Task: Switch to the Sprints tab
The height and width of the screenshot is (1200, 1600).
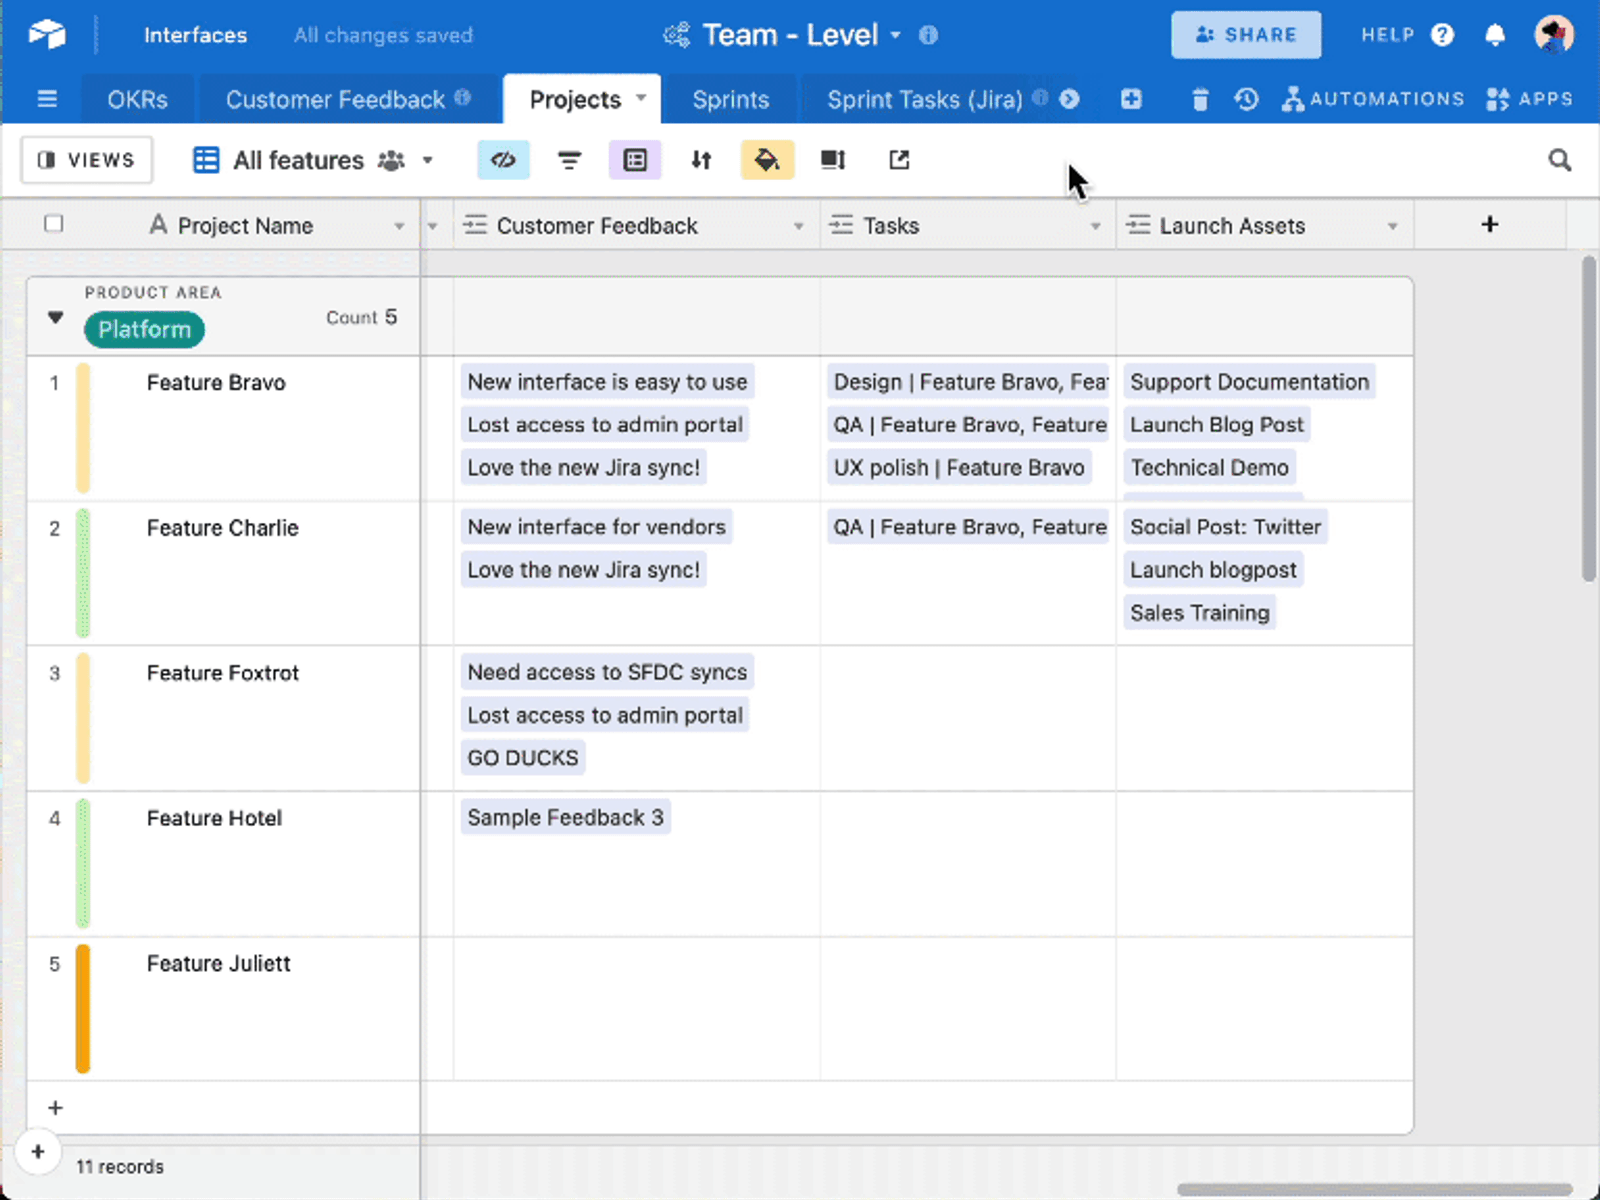Action: point(731,100)
